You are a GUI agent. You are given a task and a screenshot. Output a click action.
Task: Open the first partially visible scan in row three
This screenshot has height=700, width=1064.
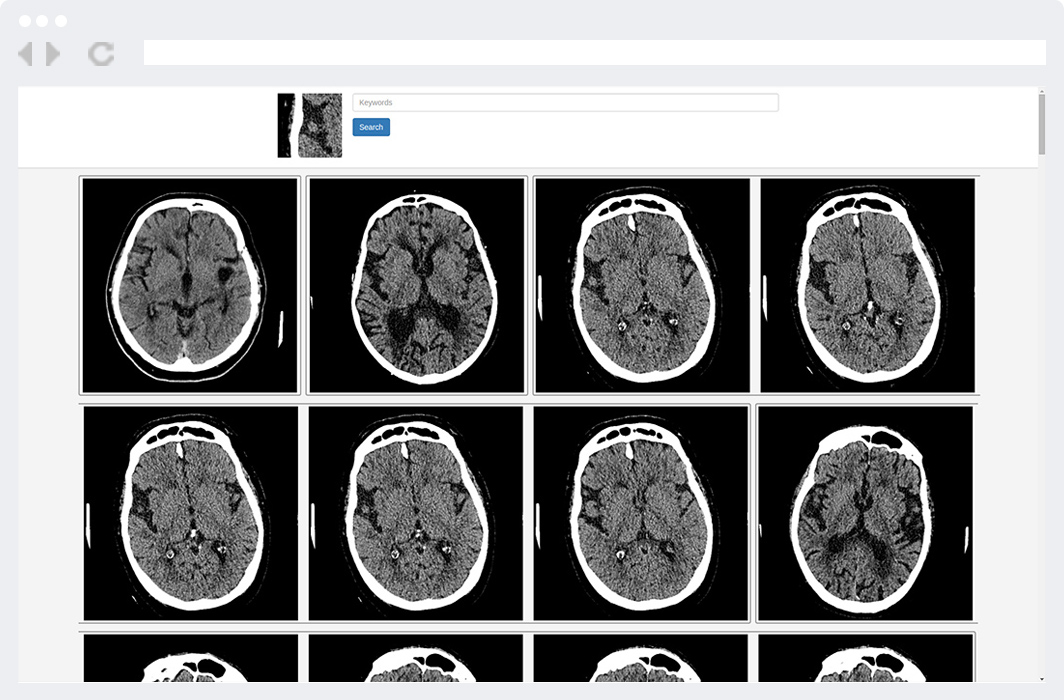click(x=190, y=658)
